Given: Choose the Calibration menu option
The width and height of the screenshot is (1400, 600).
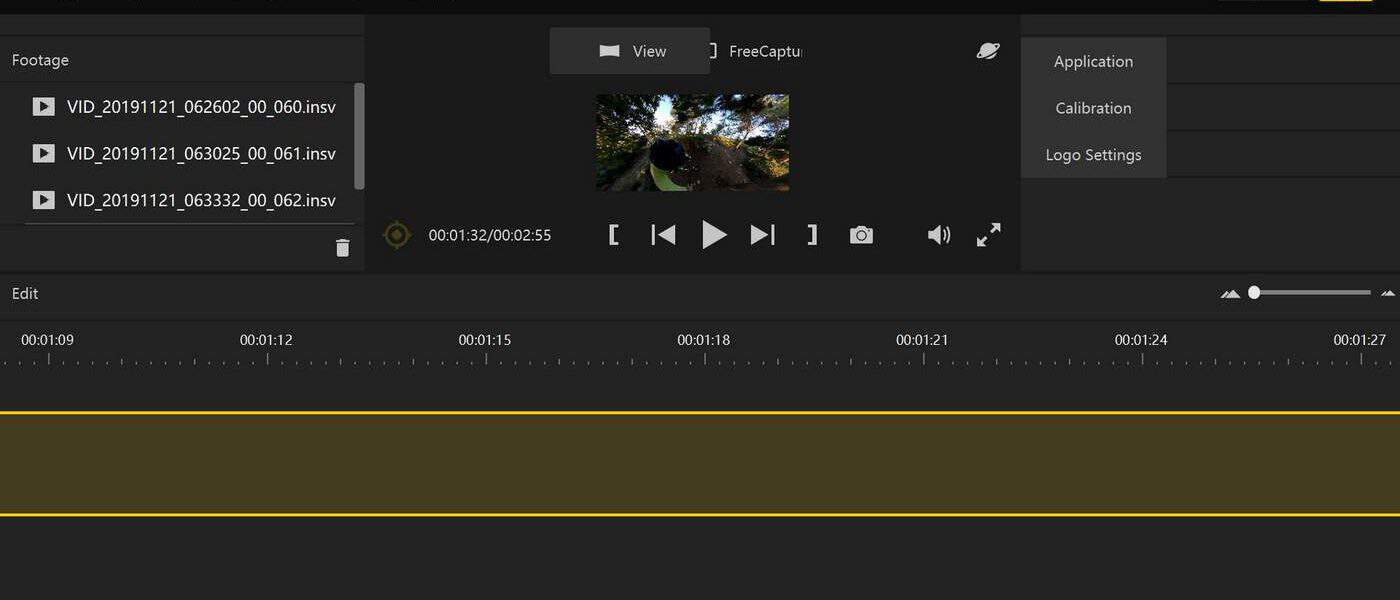Looking at the screenshot, I should pos(1093,108).
